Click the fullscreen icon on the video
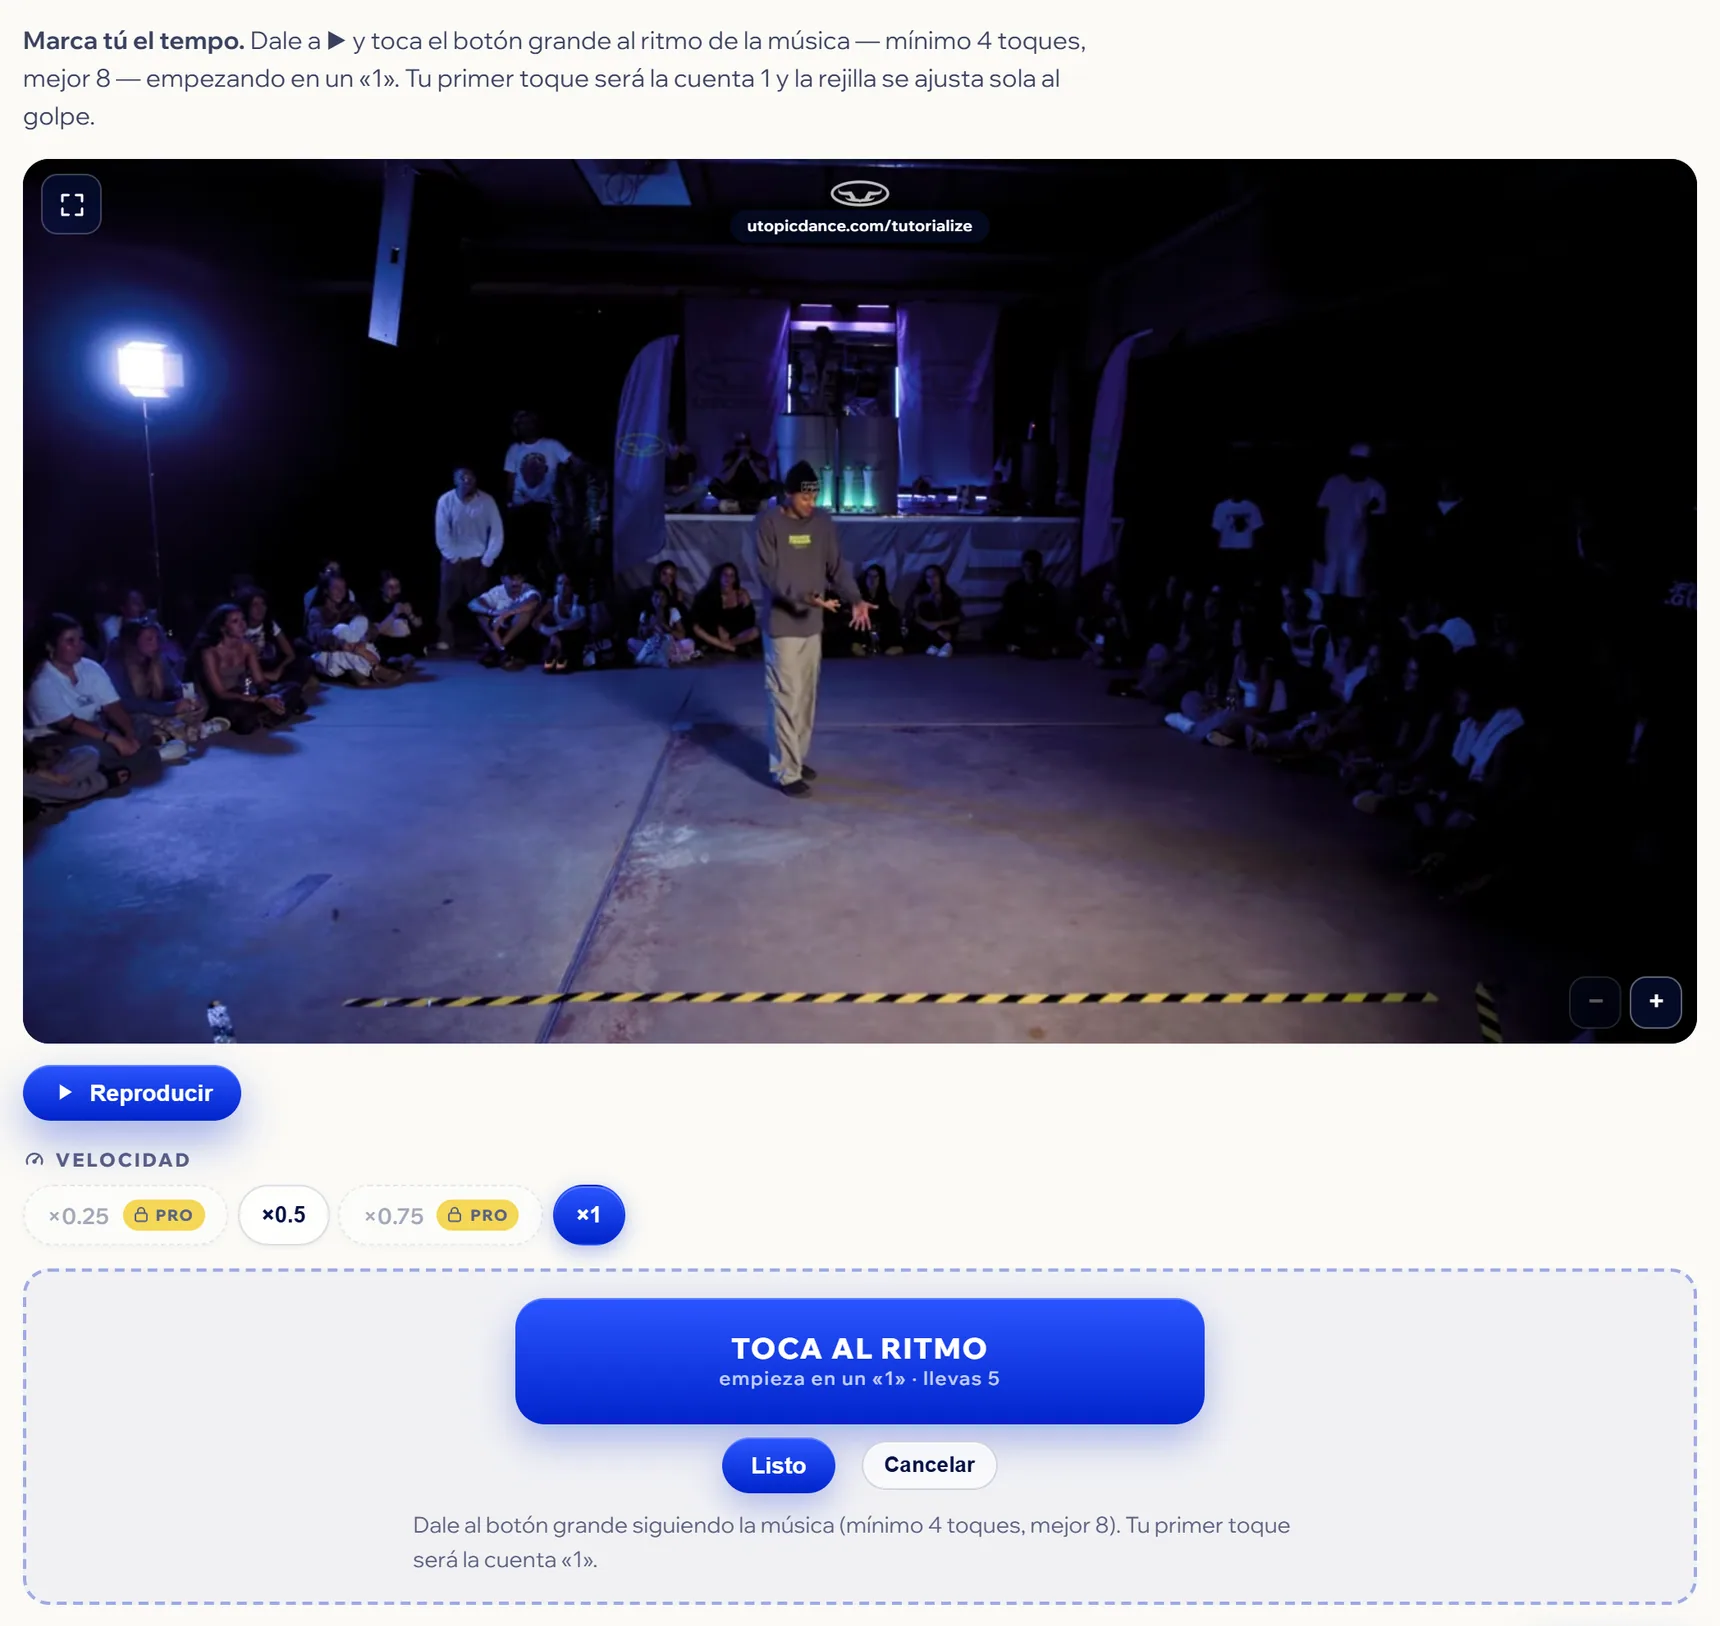Image resolution: width=1720 pixels, height=1626 pixels. coord(71,205)
